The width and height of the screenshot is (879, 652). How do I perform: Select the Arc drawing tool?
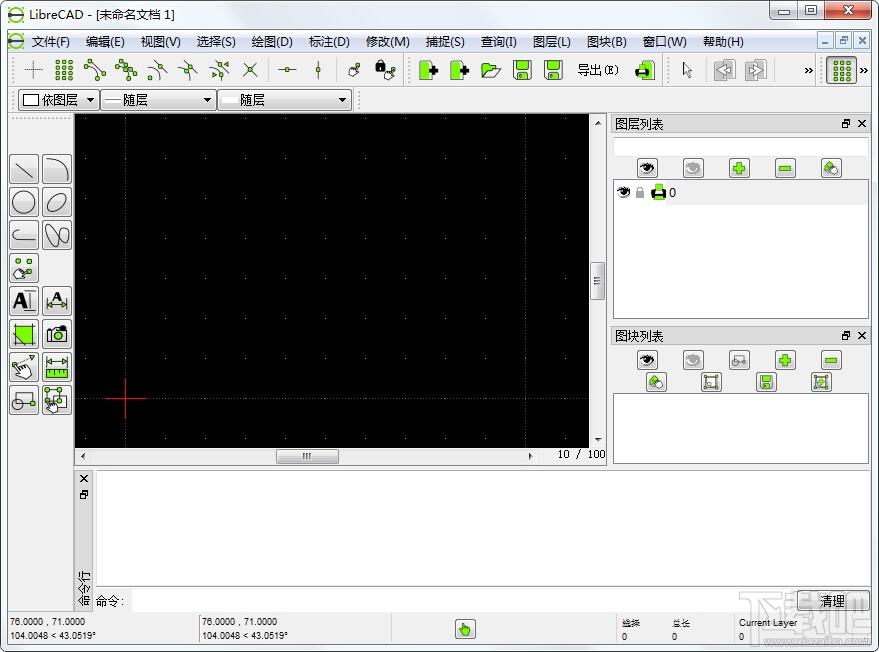[x=57, y=169]
